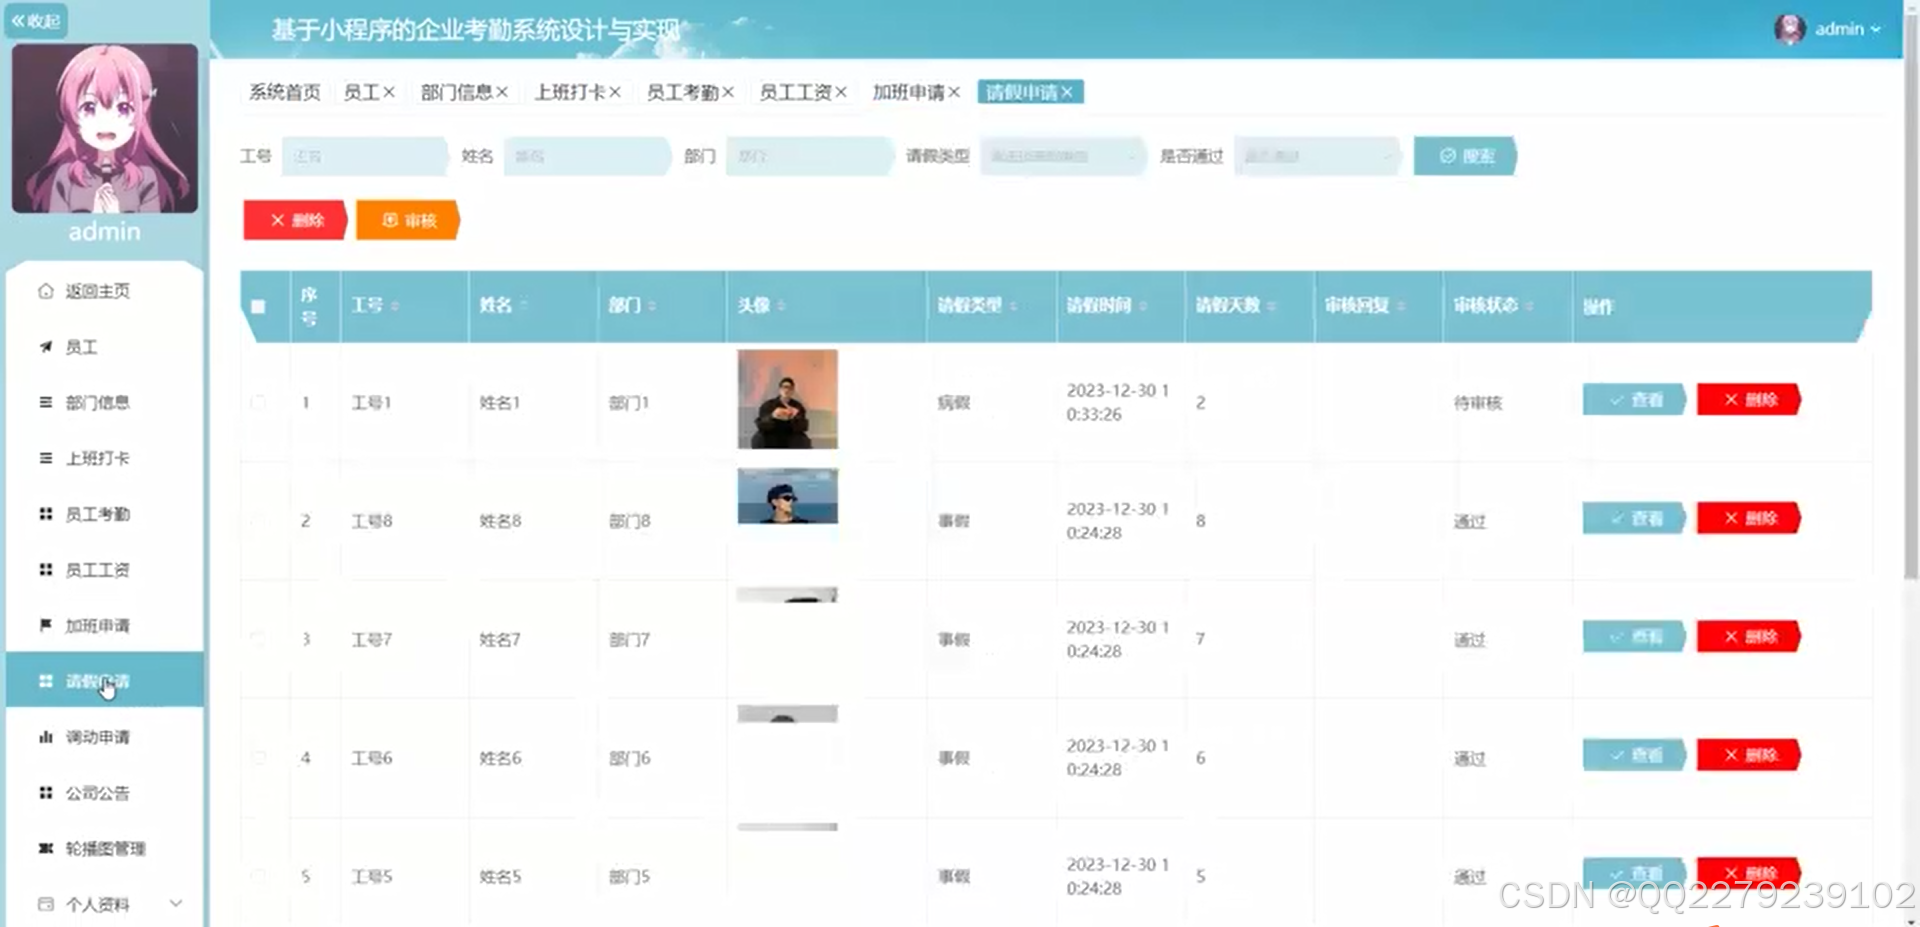This screenshot has width=1920, height=927.
Task: Click the orange 审核 button
Action: 408,220
